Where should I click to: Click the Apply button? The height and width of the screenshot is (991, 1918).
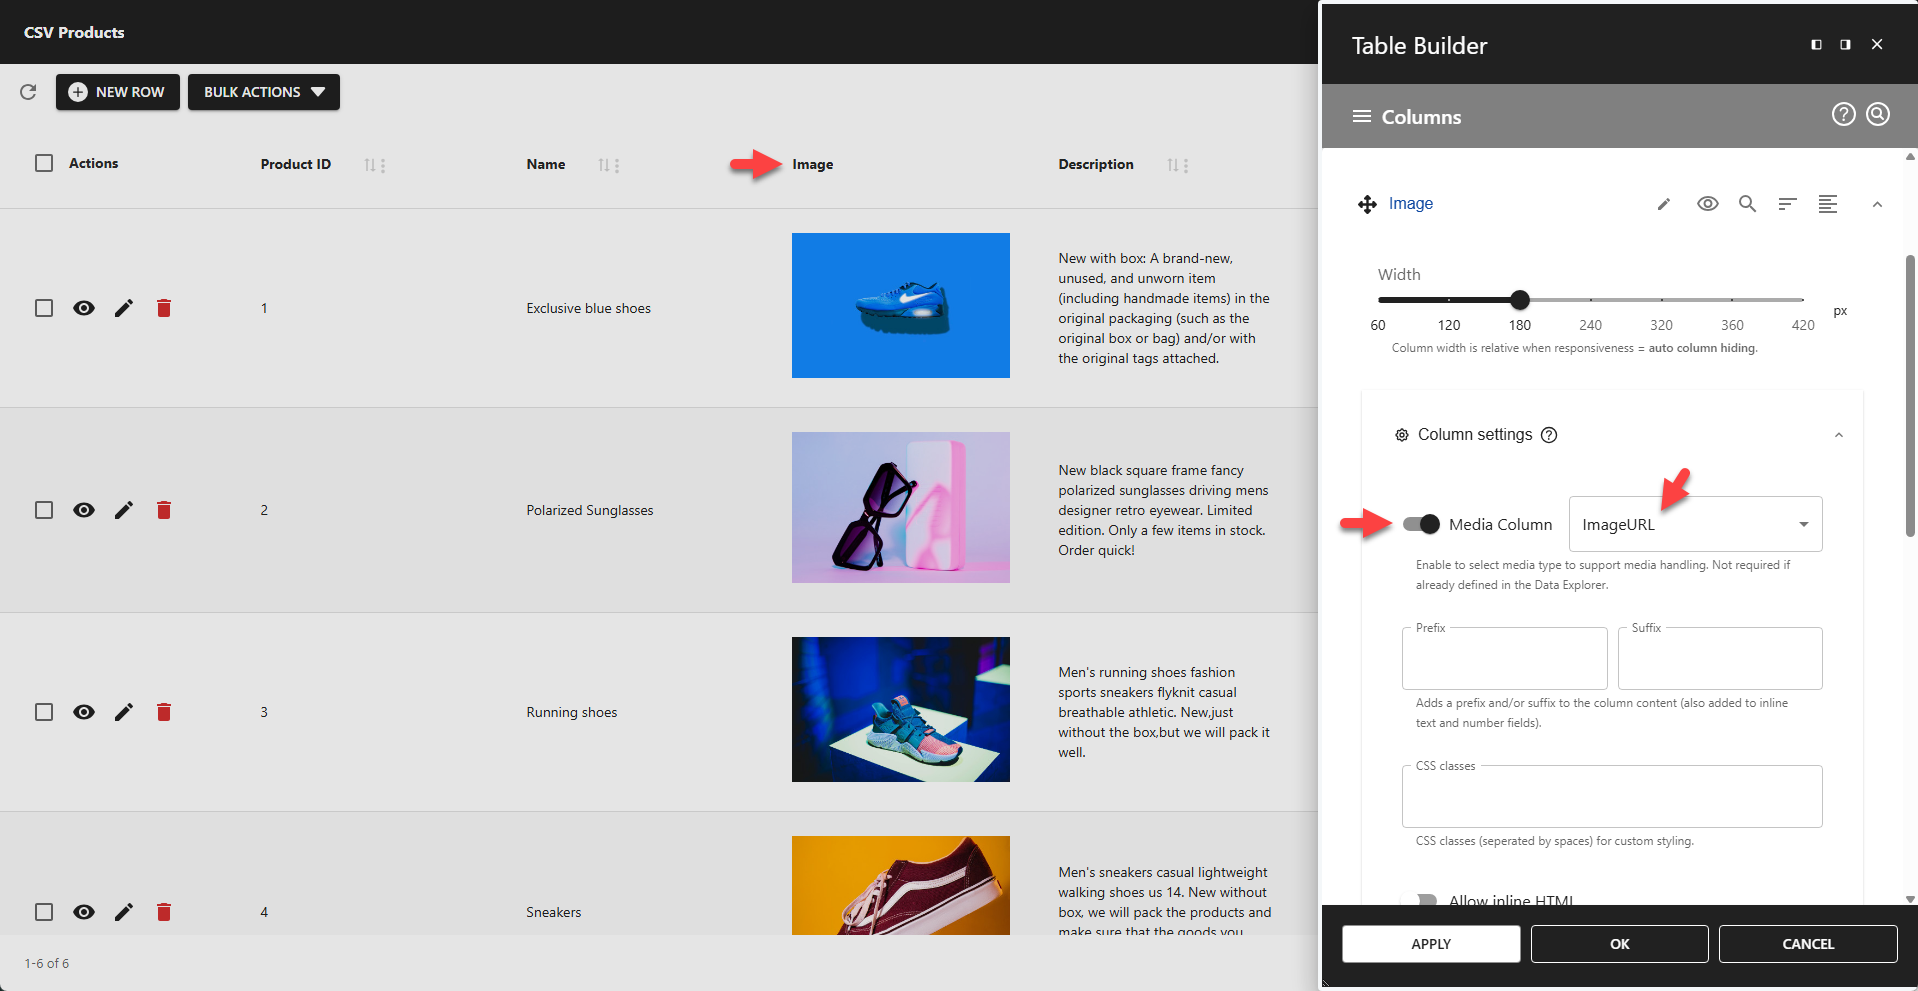coord(1430,944)
